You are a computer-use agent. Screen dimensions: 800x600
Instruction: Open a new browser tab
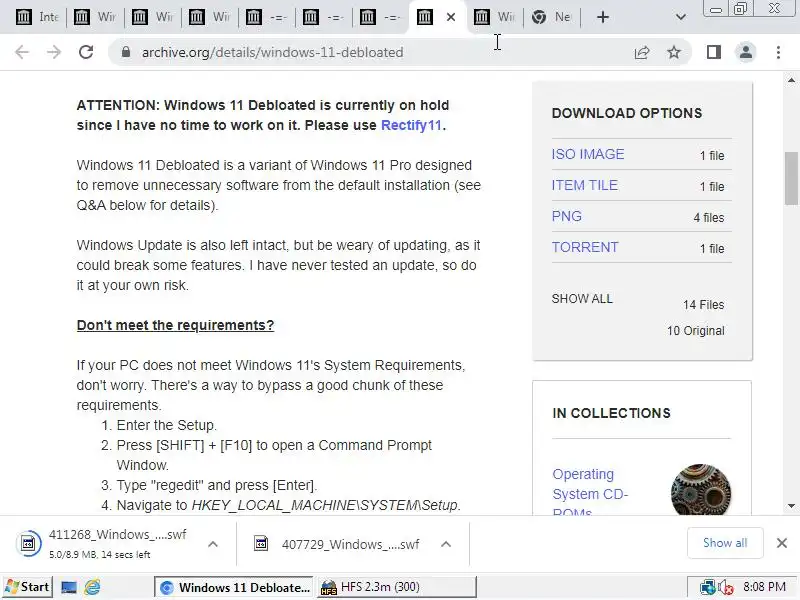[x=603, y=17]
